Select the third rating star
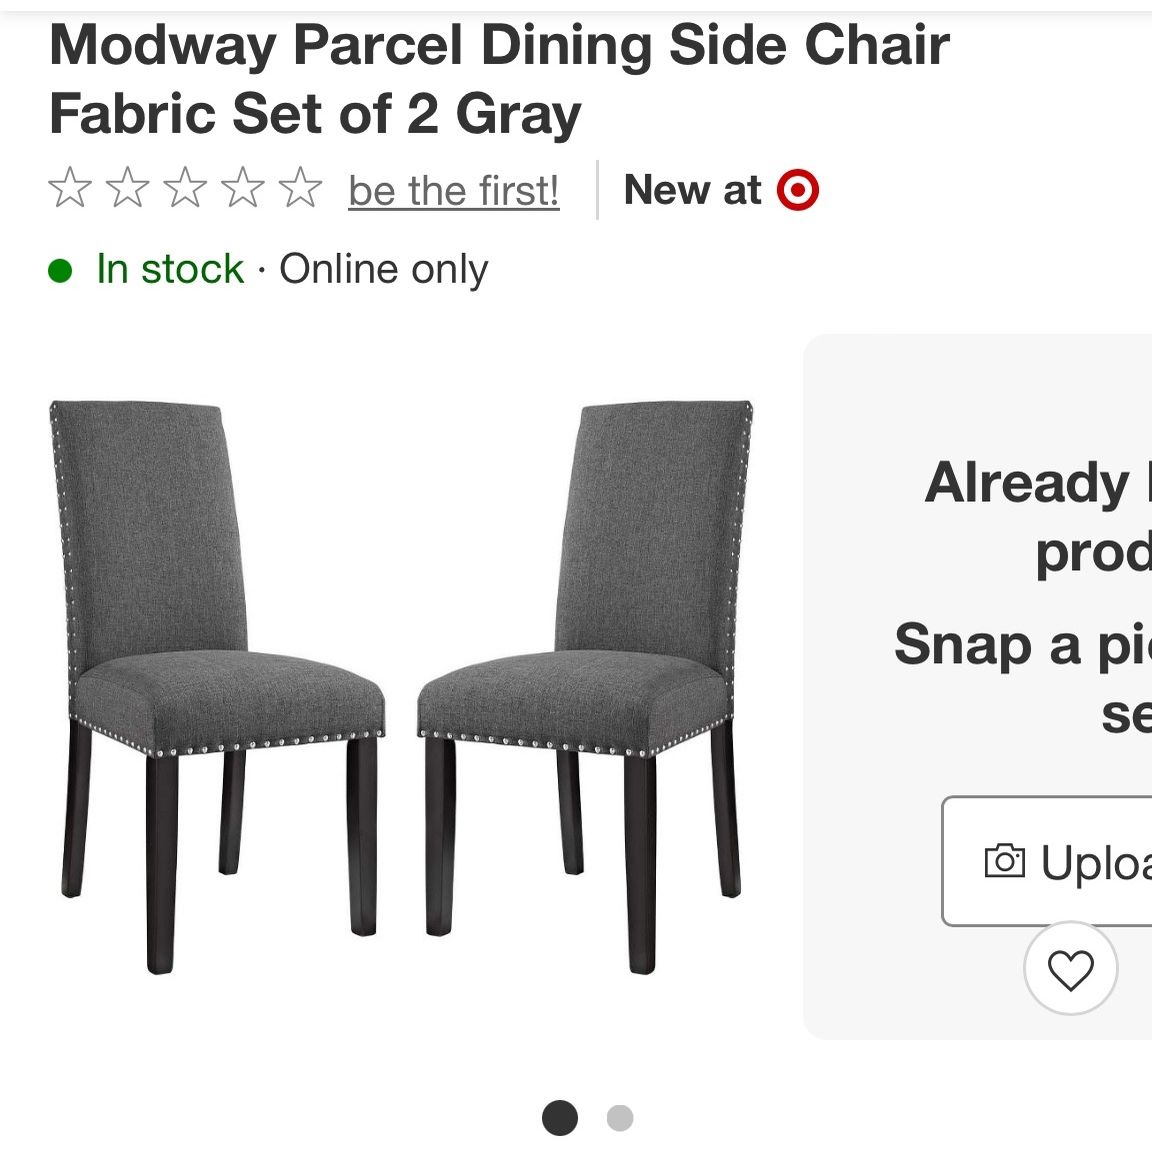The width and height of the screenshot is (1152, 1152). click(185, 188)
